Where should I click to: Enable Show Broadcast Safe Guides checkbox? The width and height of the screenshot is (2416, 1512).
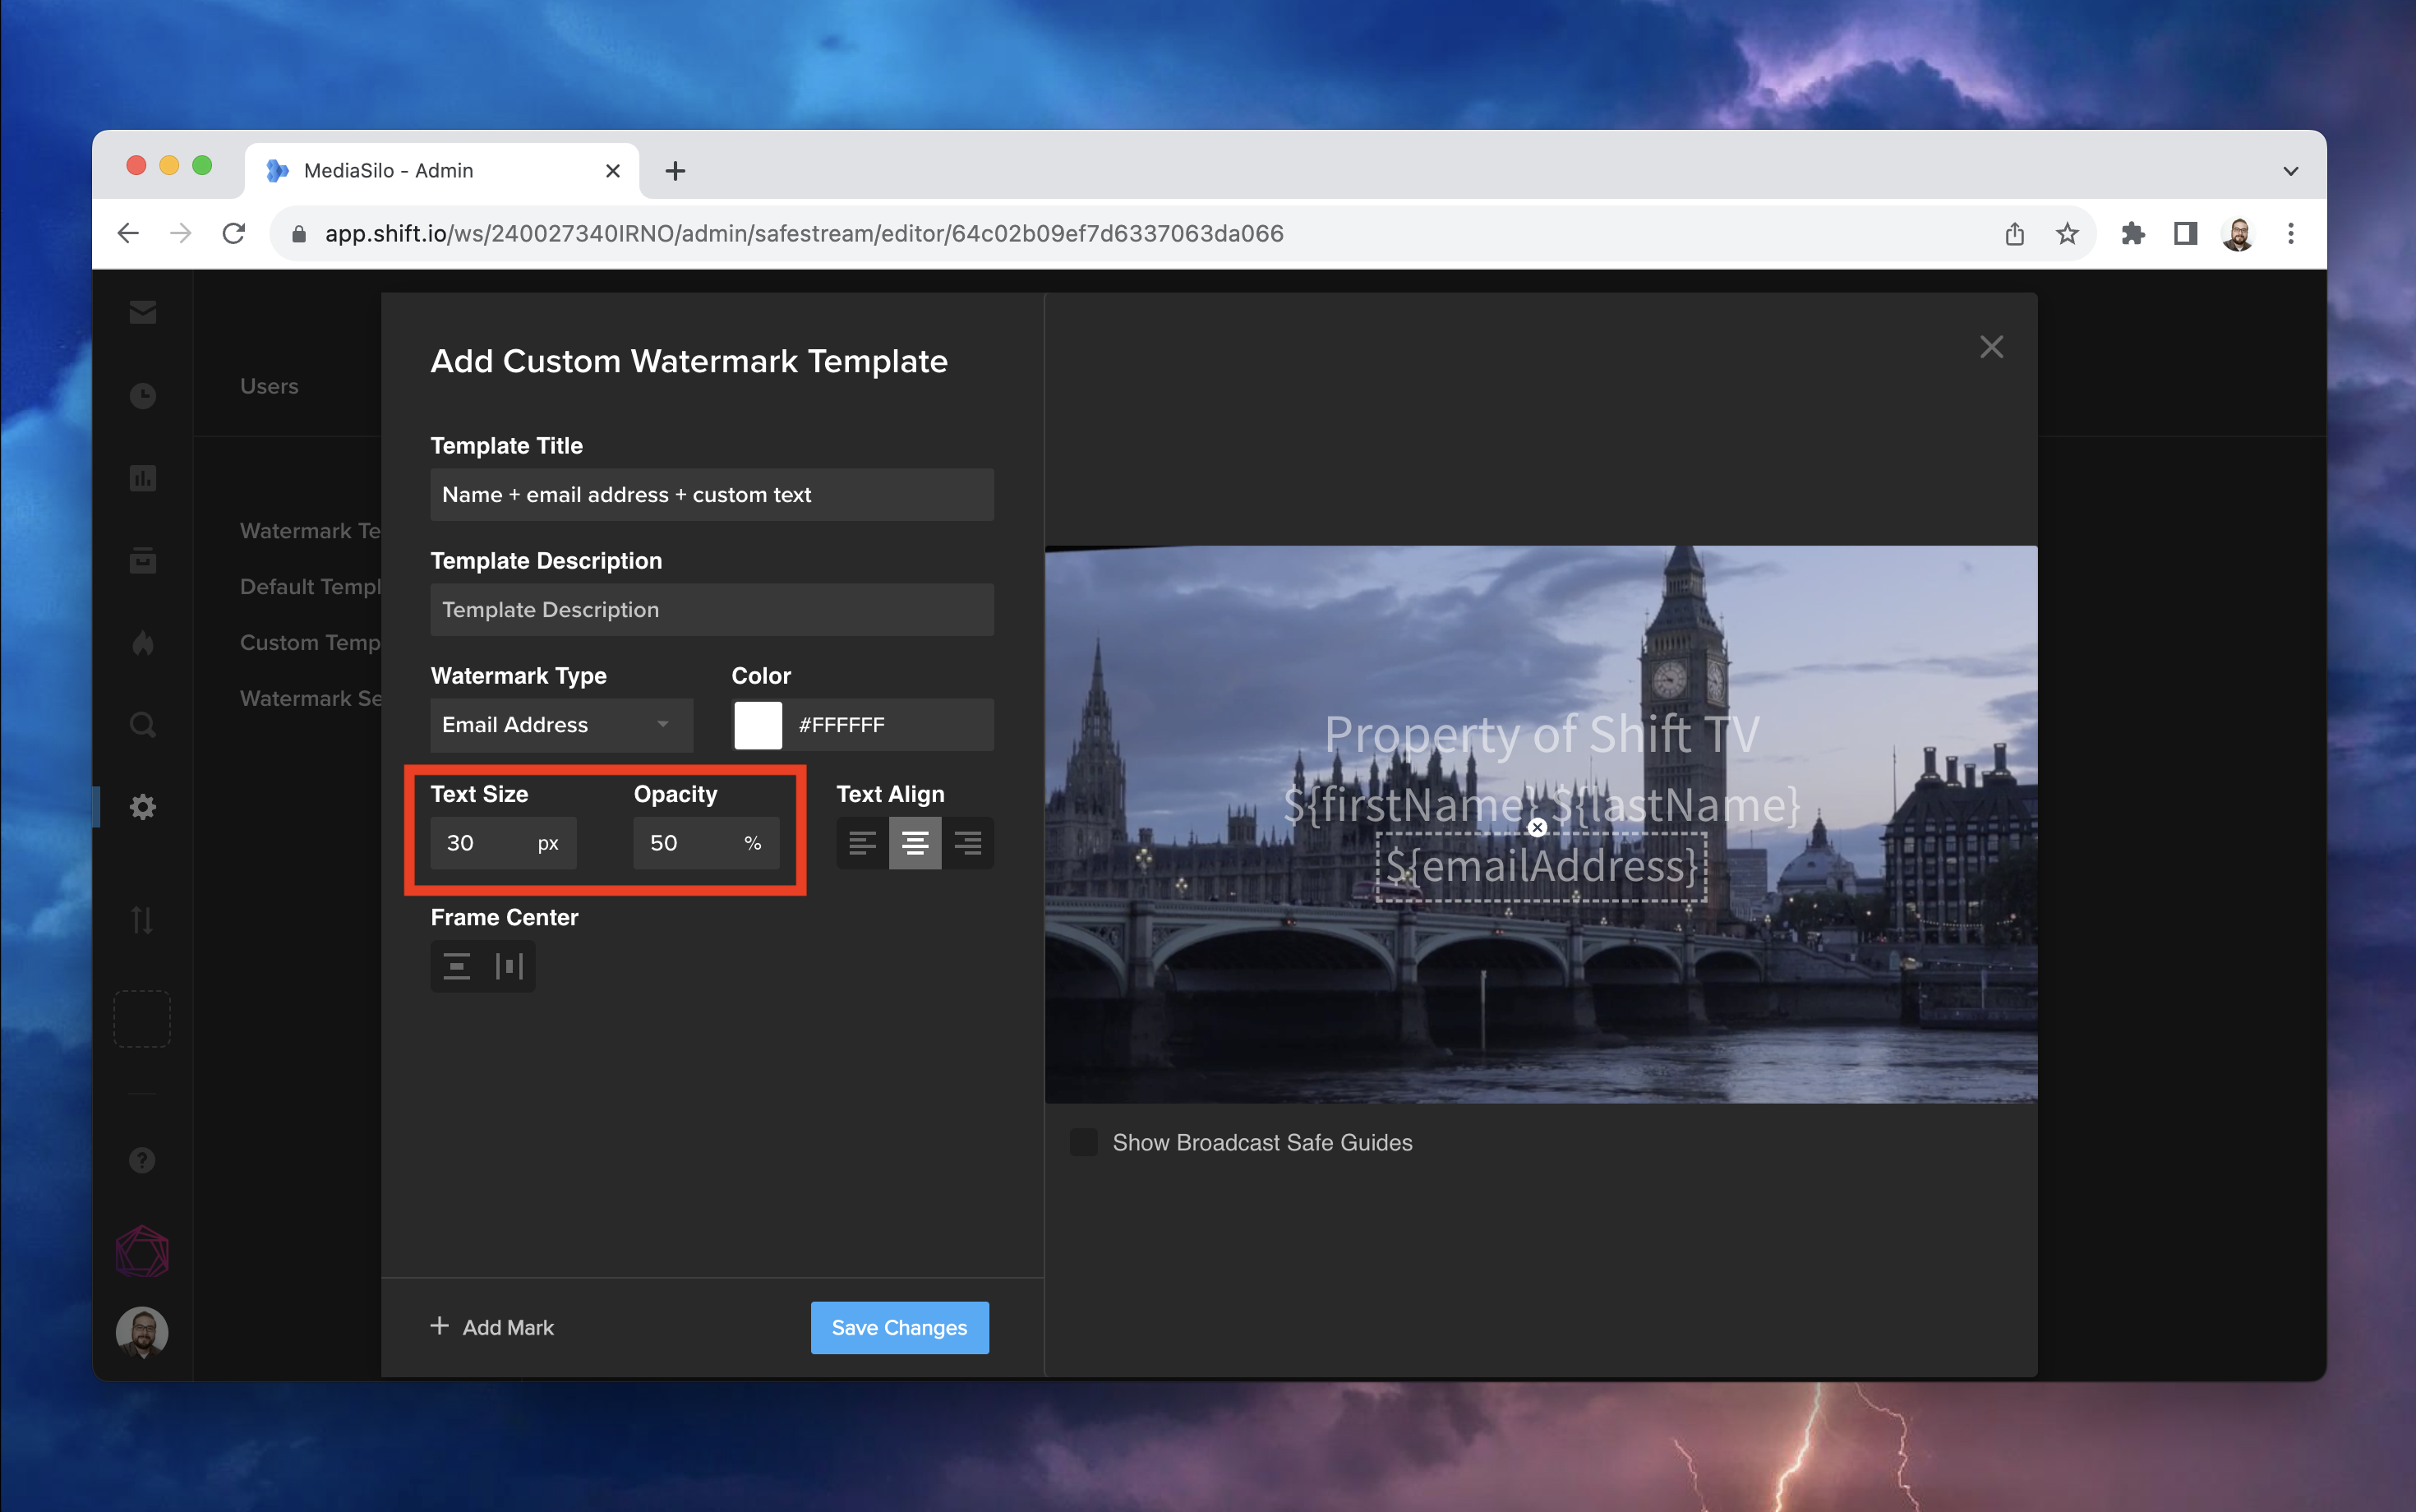(1083, 1142)
